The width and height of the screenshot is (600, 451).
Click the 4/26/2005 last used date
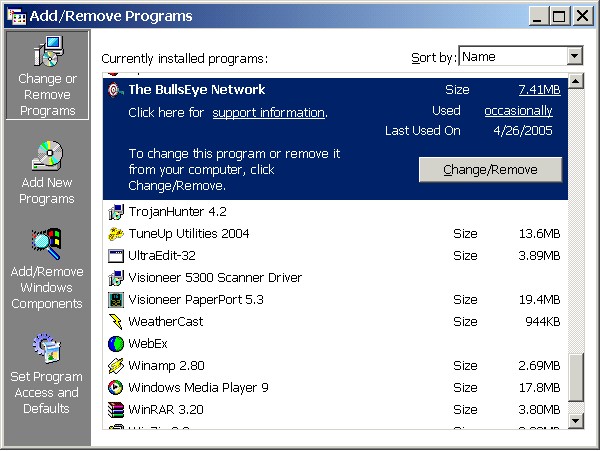[x=523, y=131]
